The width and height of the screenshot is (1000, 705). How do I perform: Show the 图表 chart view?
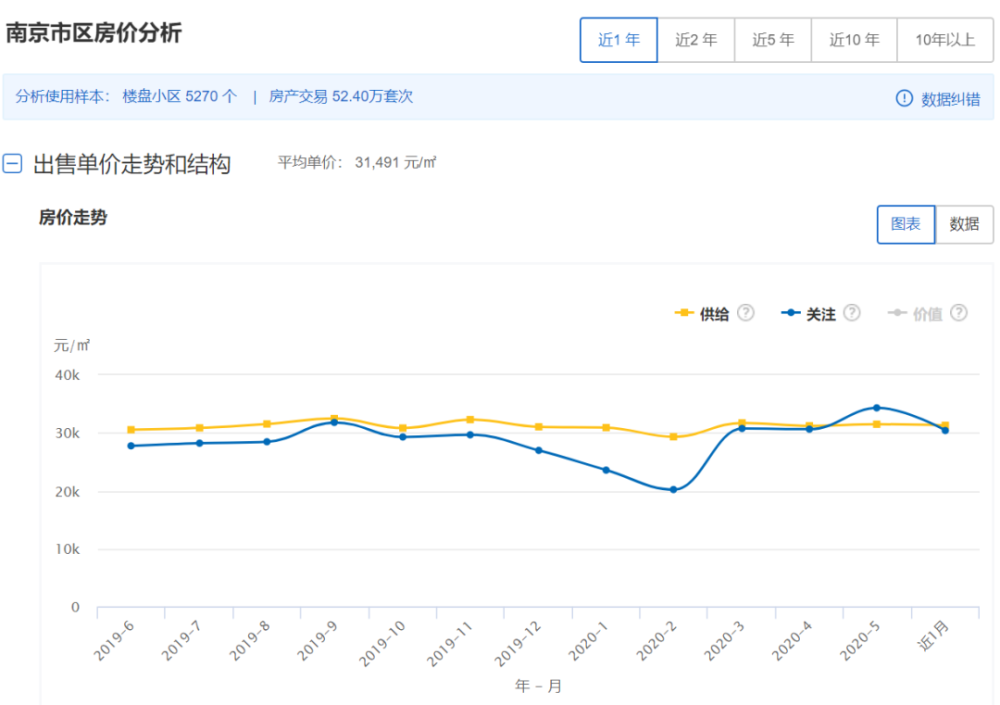pos(906,224)
